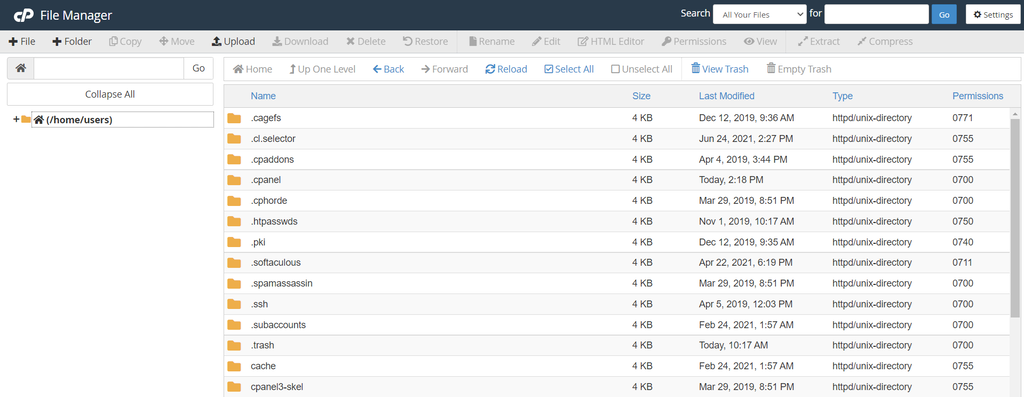Reload the file listing
This screenshot has height=397, width=1024.
(506, 69)
